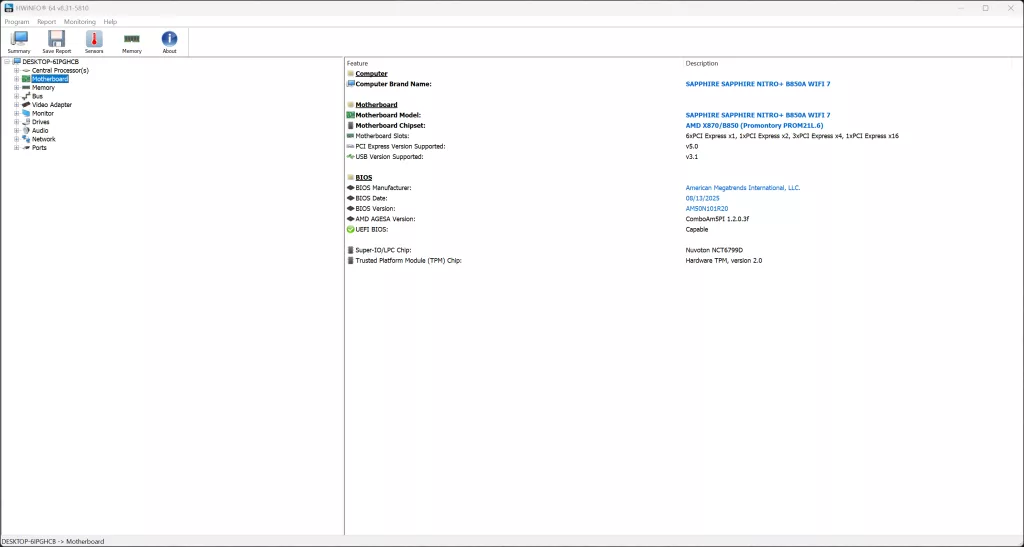Click icon beside Motherboard Chipset row
Image resolution: width=1024 pixels, height=547 pixels.
pos(351,125)
